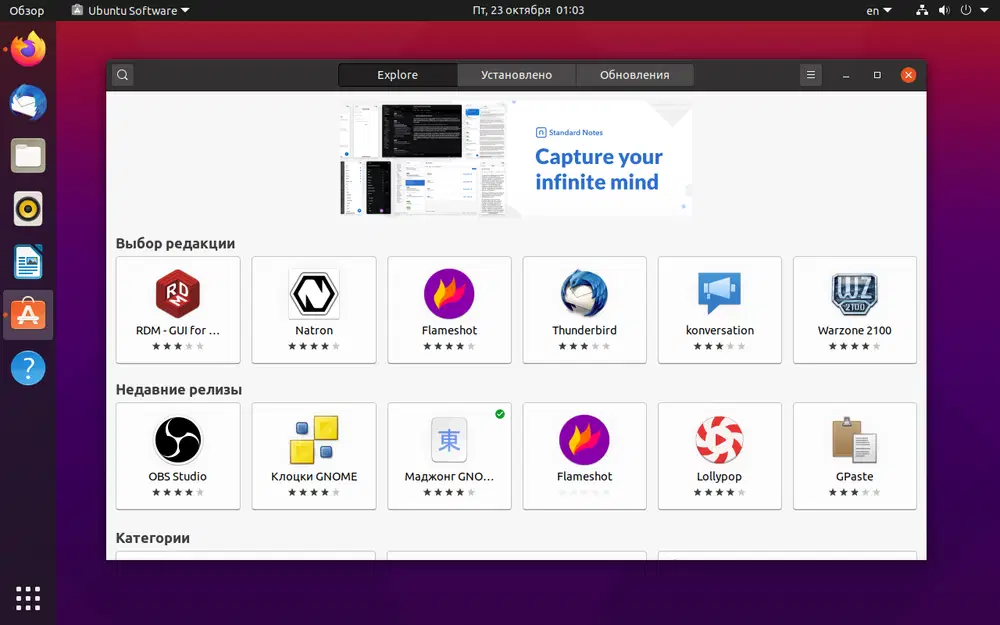Click the RDM app icon
Screen dimensions: 1000x625
pos(178,293)
